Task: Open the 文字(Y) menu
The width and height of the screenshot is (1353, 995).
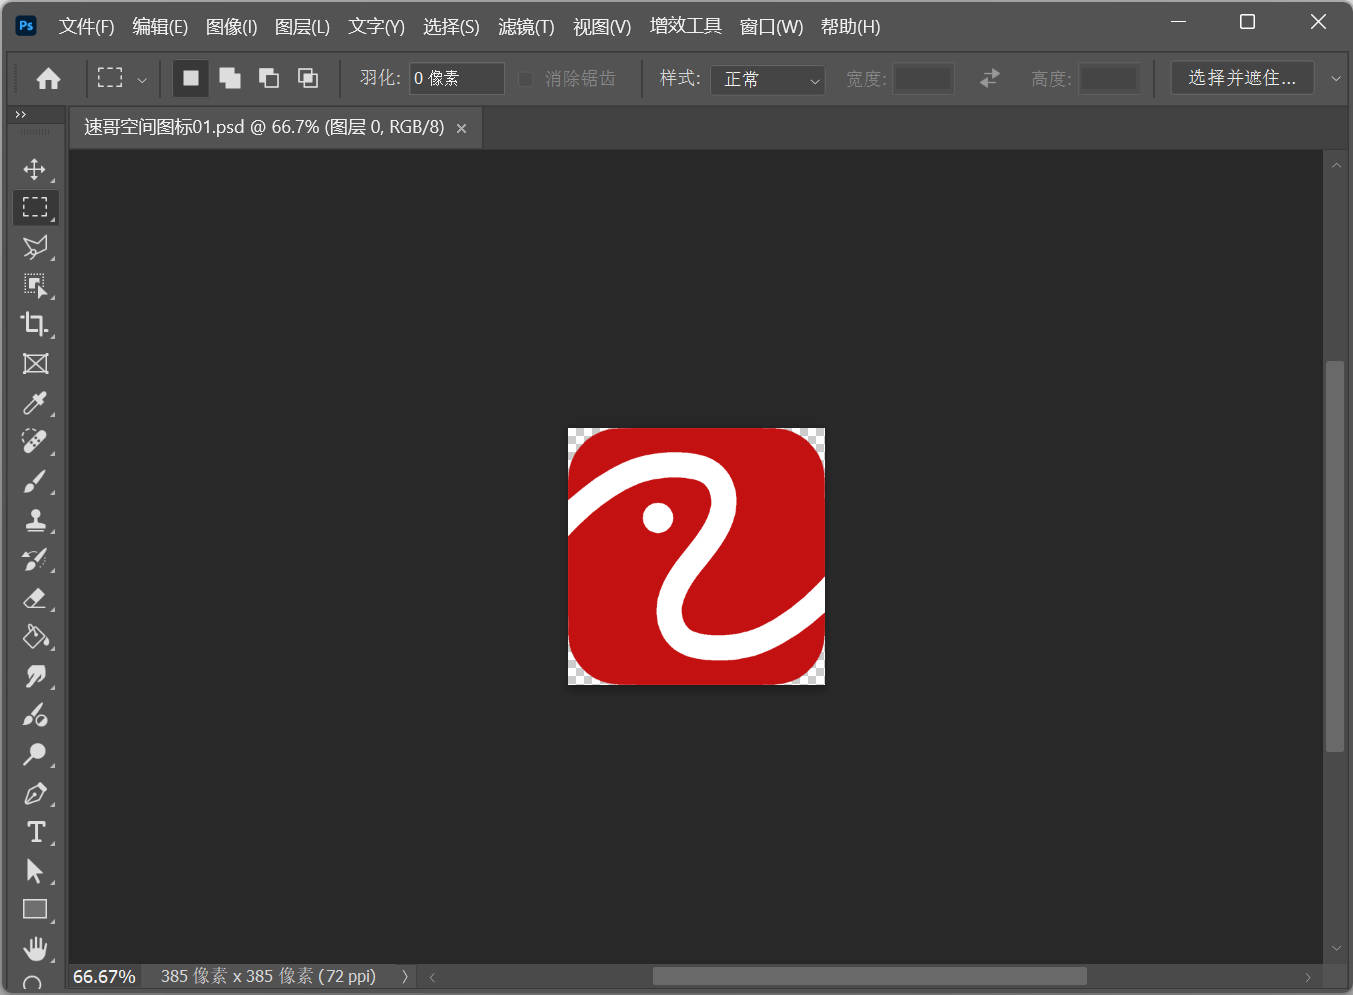Action: pyautogui.click(x=376, y=27)
